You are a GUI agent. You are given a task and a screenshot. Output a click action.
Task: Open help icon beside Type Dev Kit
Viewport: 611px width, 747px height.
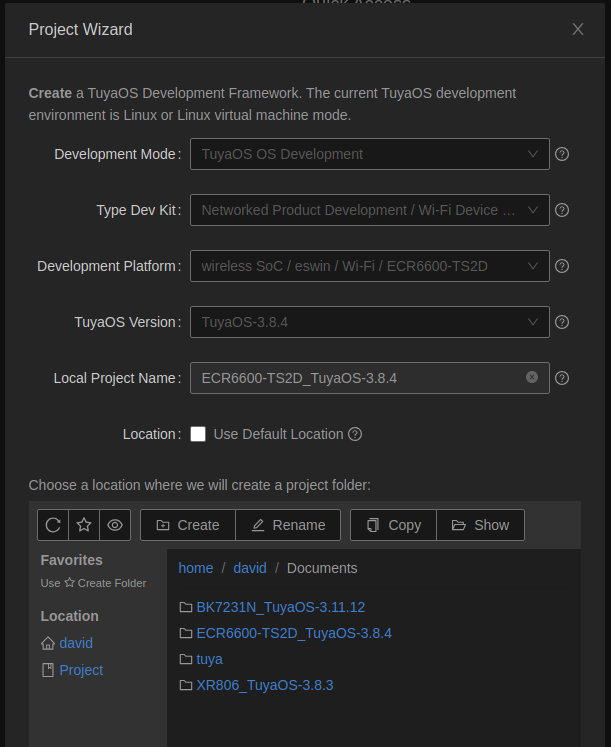(562, 210)
